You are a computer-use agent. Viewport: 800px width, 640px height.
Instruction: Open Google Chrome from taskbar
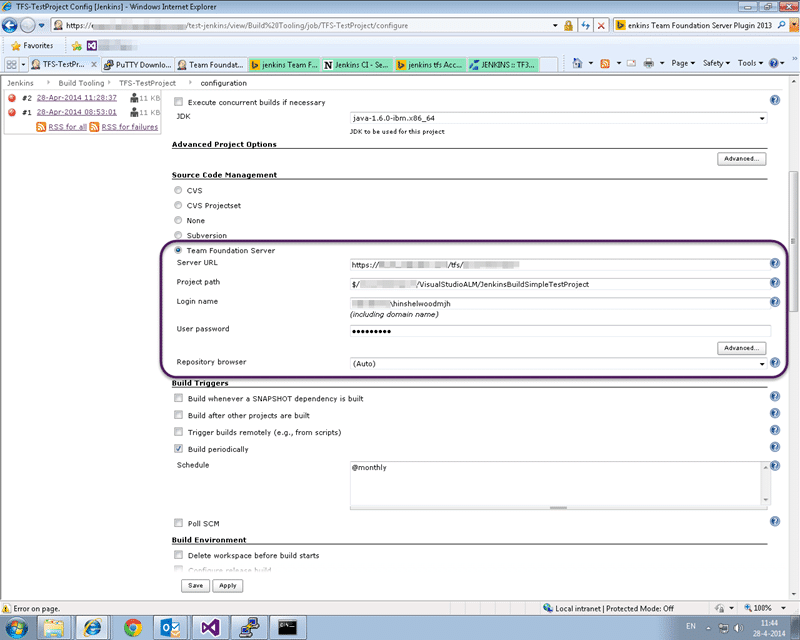133,627
